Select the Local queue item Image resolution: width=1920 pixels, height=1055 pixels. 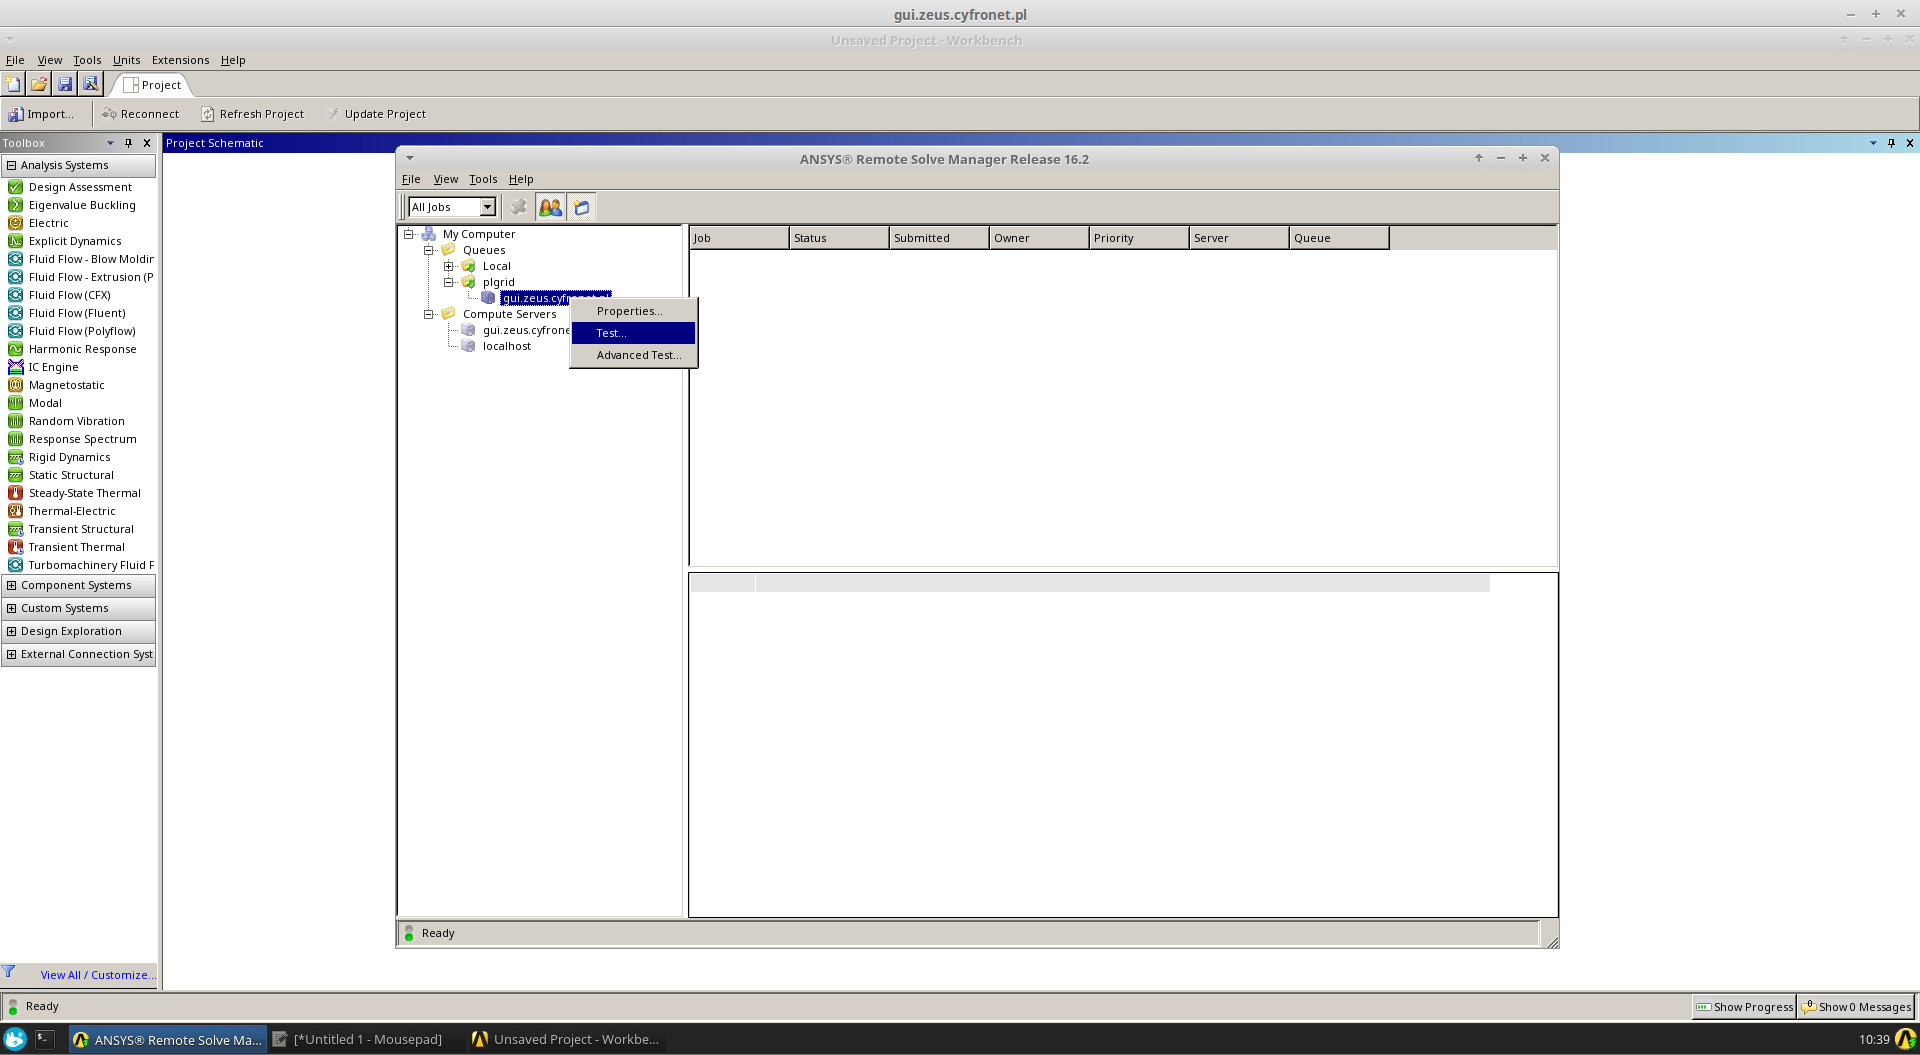click(496, 266)
